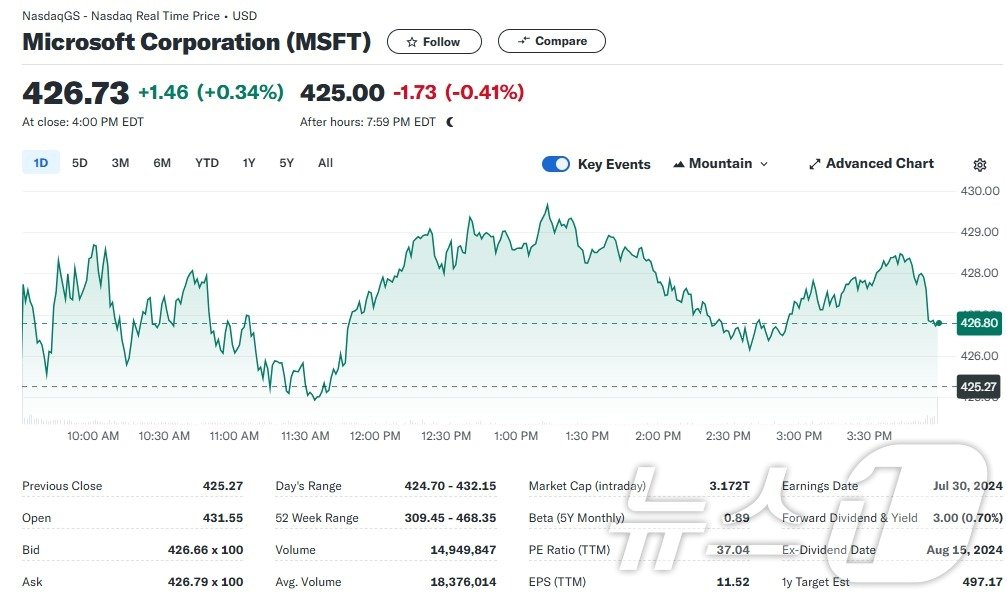Image resolution: width=1007 pixels, height=602 pixels.
Task: Show the 5Y chart range
Action: pyautogui.click(x=287, y=163)
